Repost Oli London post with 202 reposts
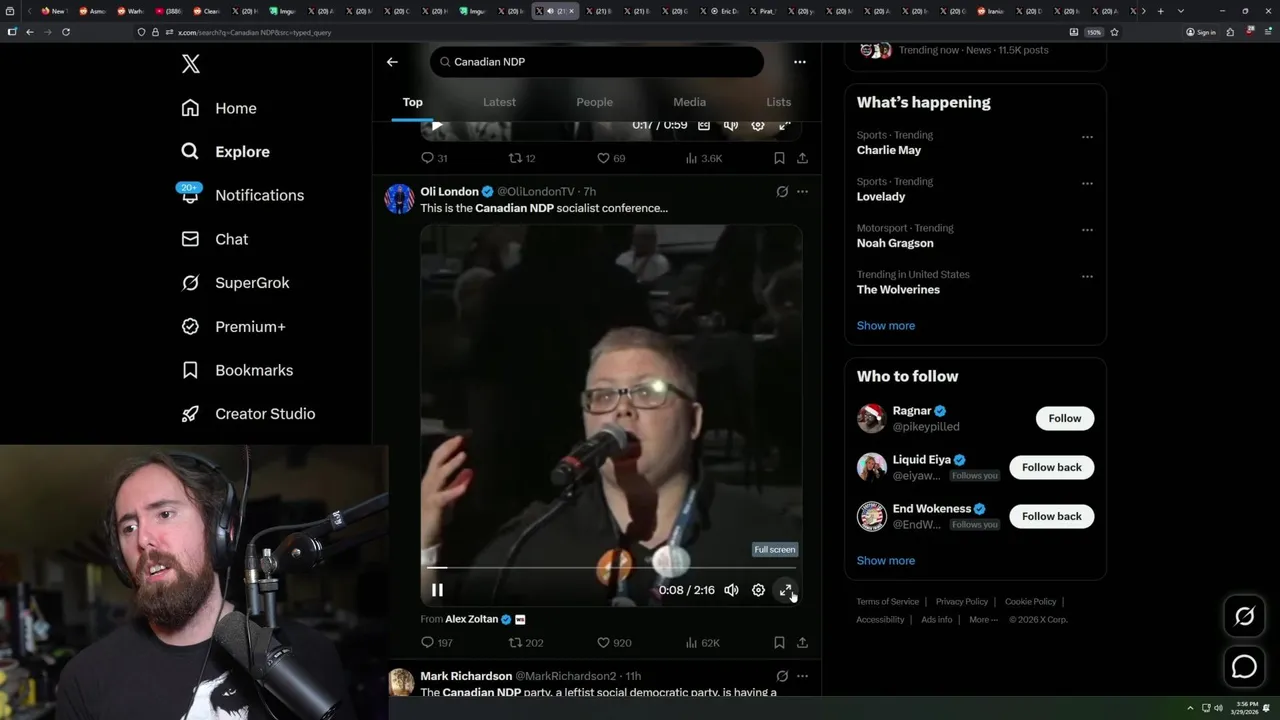Viewport: 1280px width, 720px height. pos(526,643)
